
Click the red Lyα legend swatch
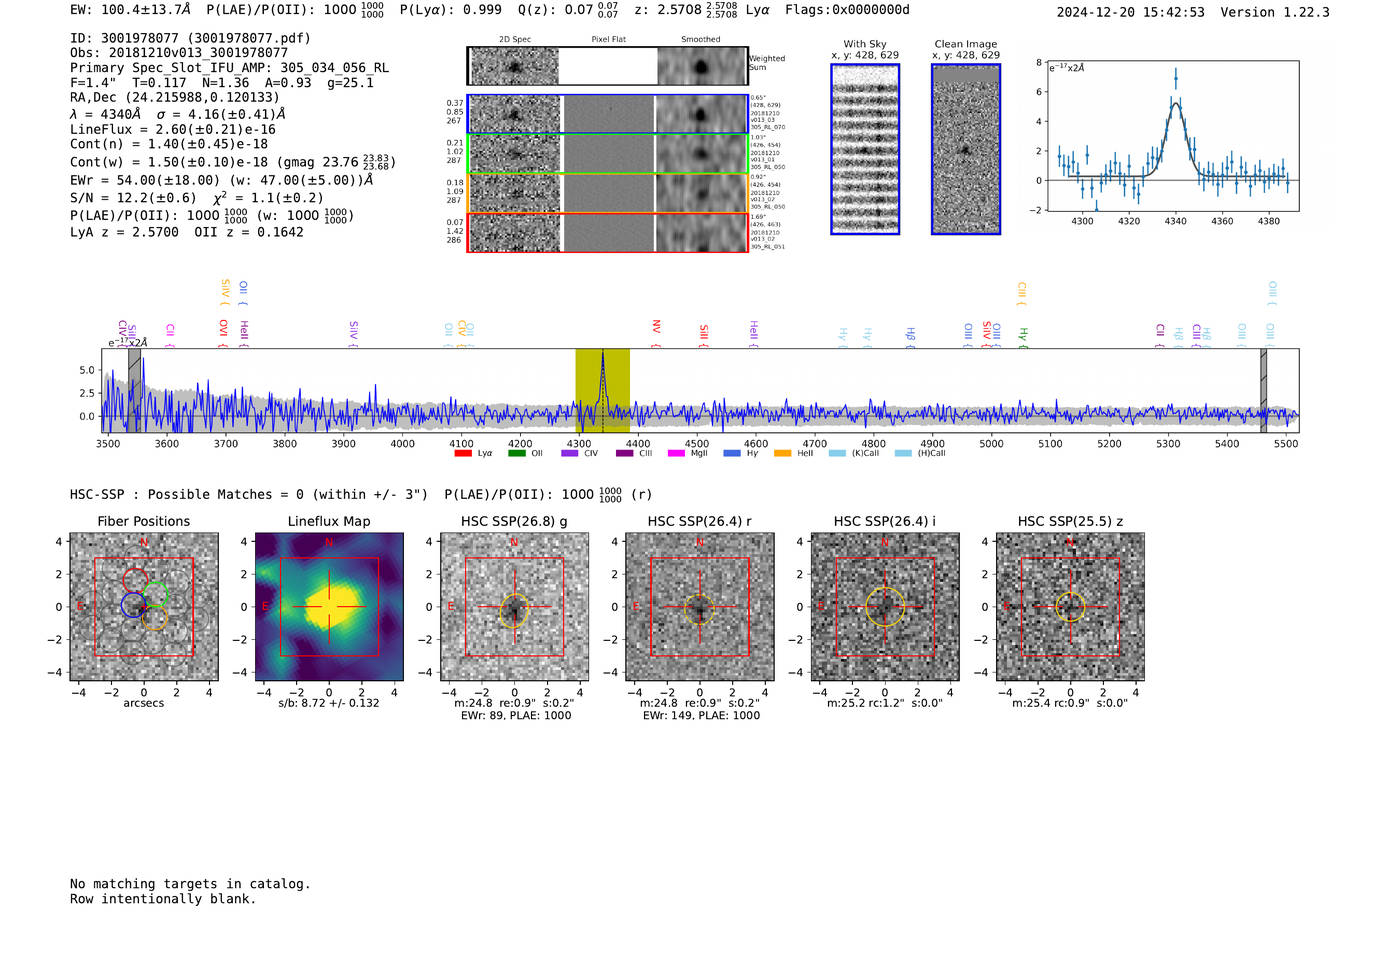(x=462, y=453)
